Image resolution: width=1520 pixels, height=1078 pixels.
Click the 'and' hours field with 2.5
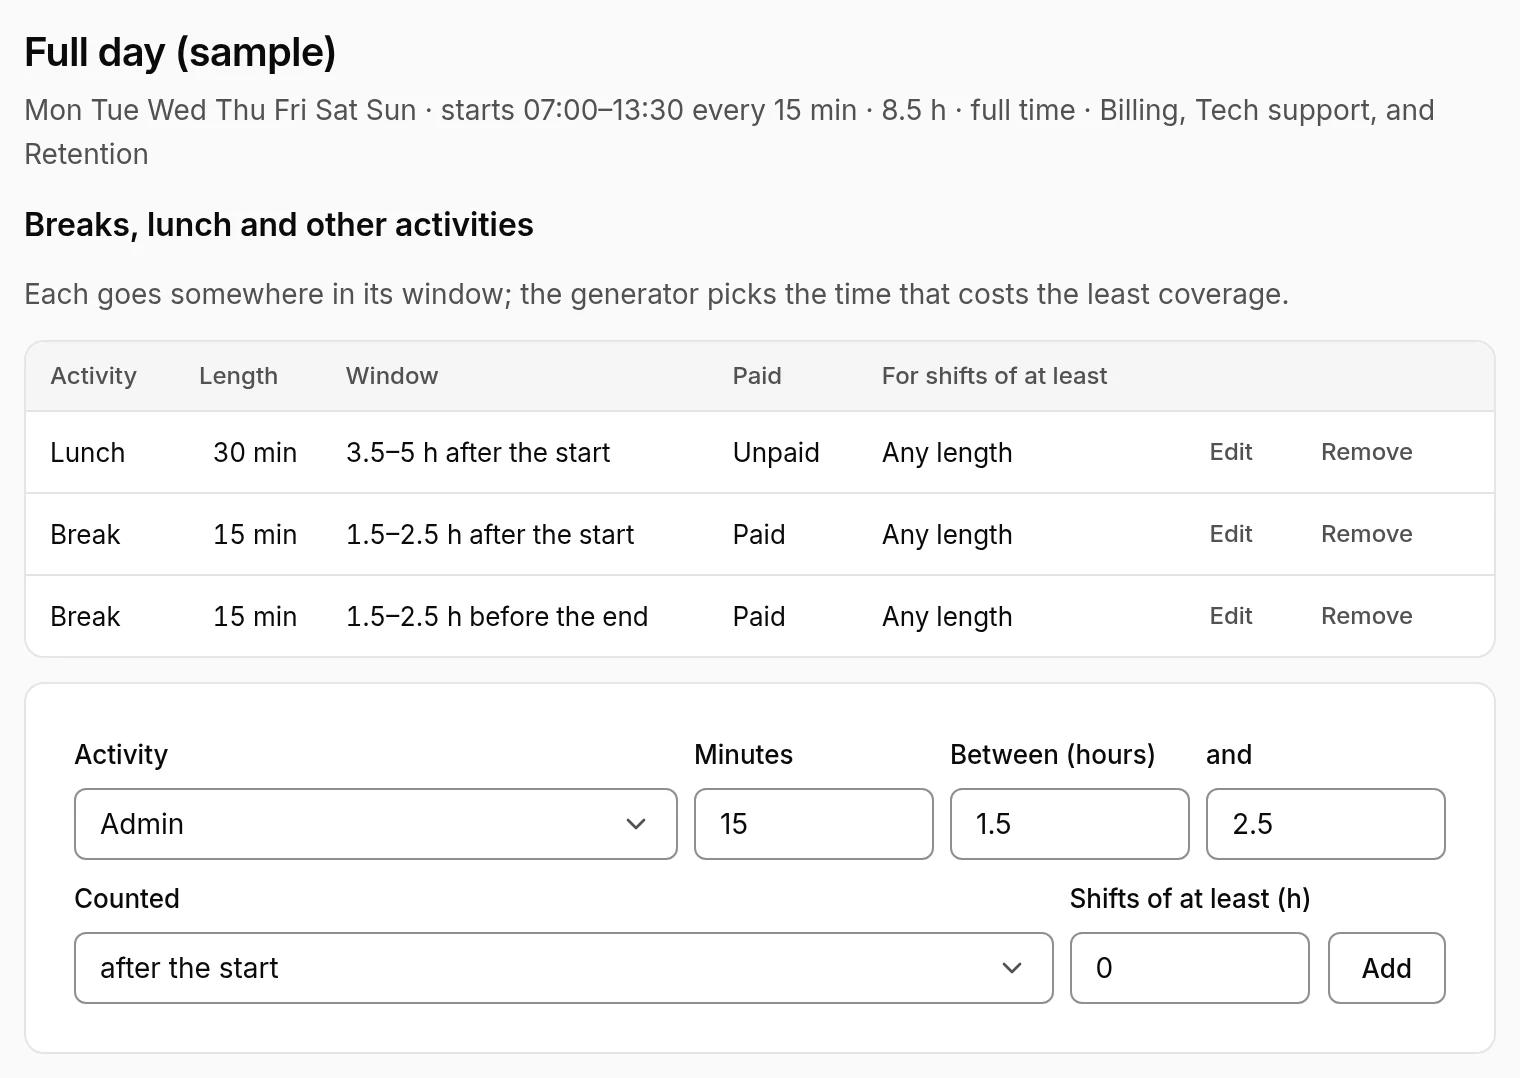point(1326,824)
